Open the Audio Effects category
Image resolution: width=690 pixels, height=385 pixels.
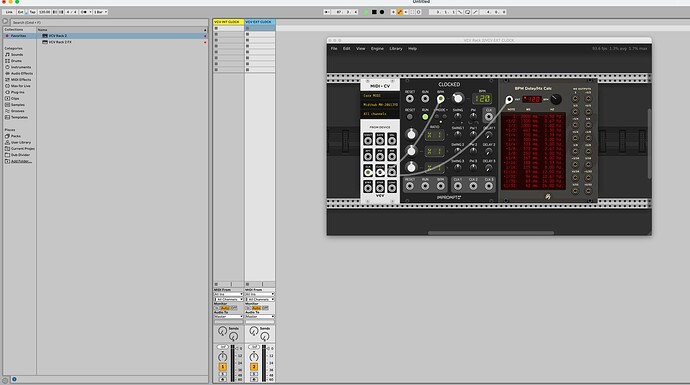[22, 73]
